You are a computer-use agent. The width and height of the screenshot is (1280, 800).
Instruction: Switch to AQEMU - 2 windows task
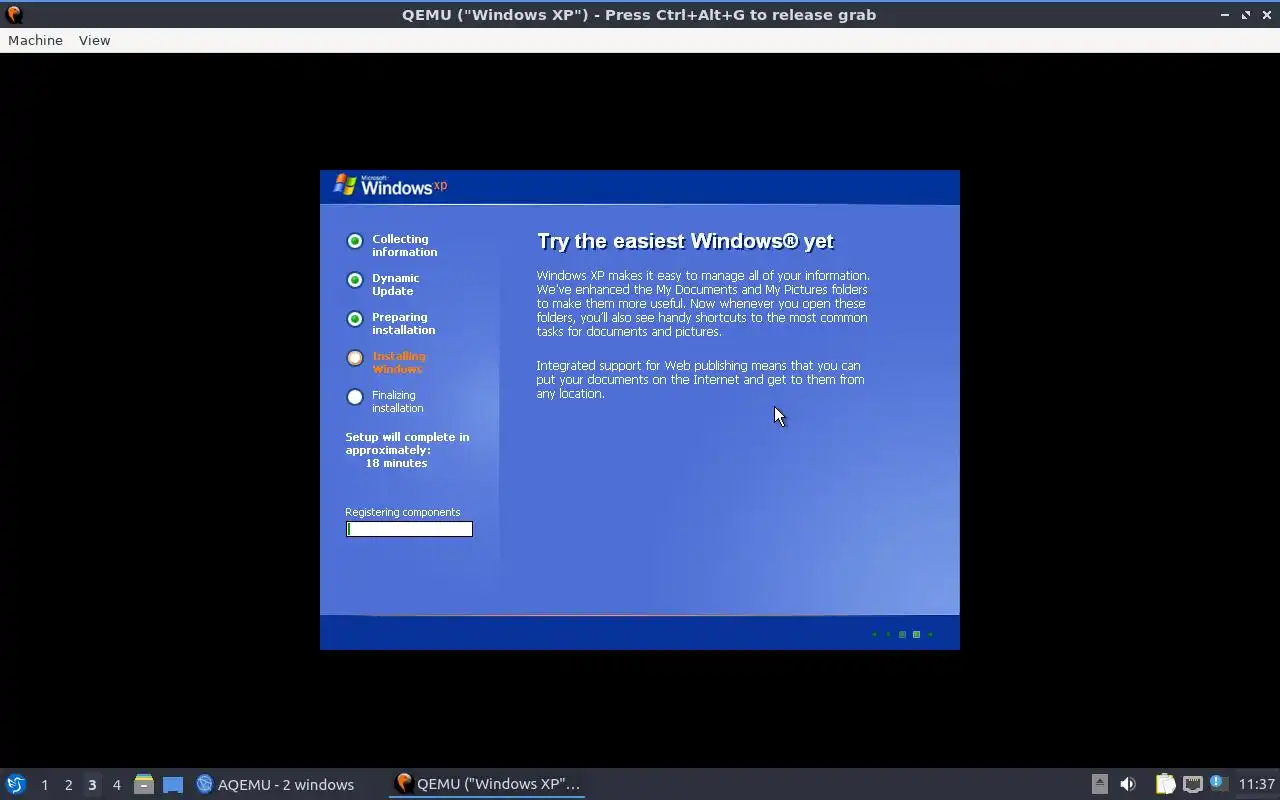(x=275, y=784)
